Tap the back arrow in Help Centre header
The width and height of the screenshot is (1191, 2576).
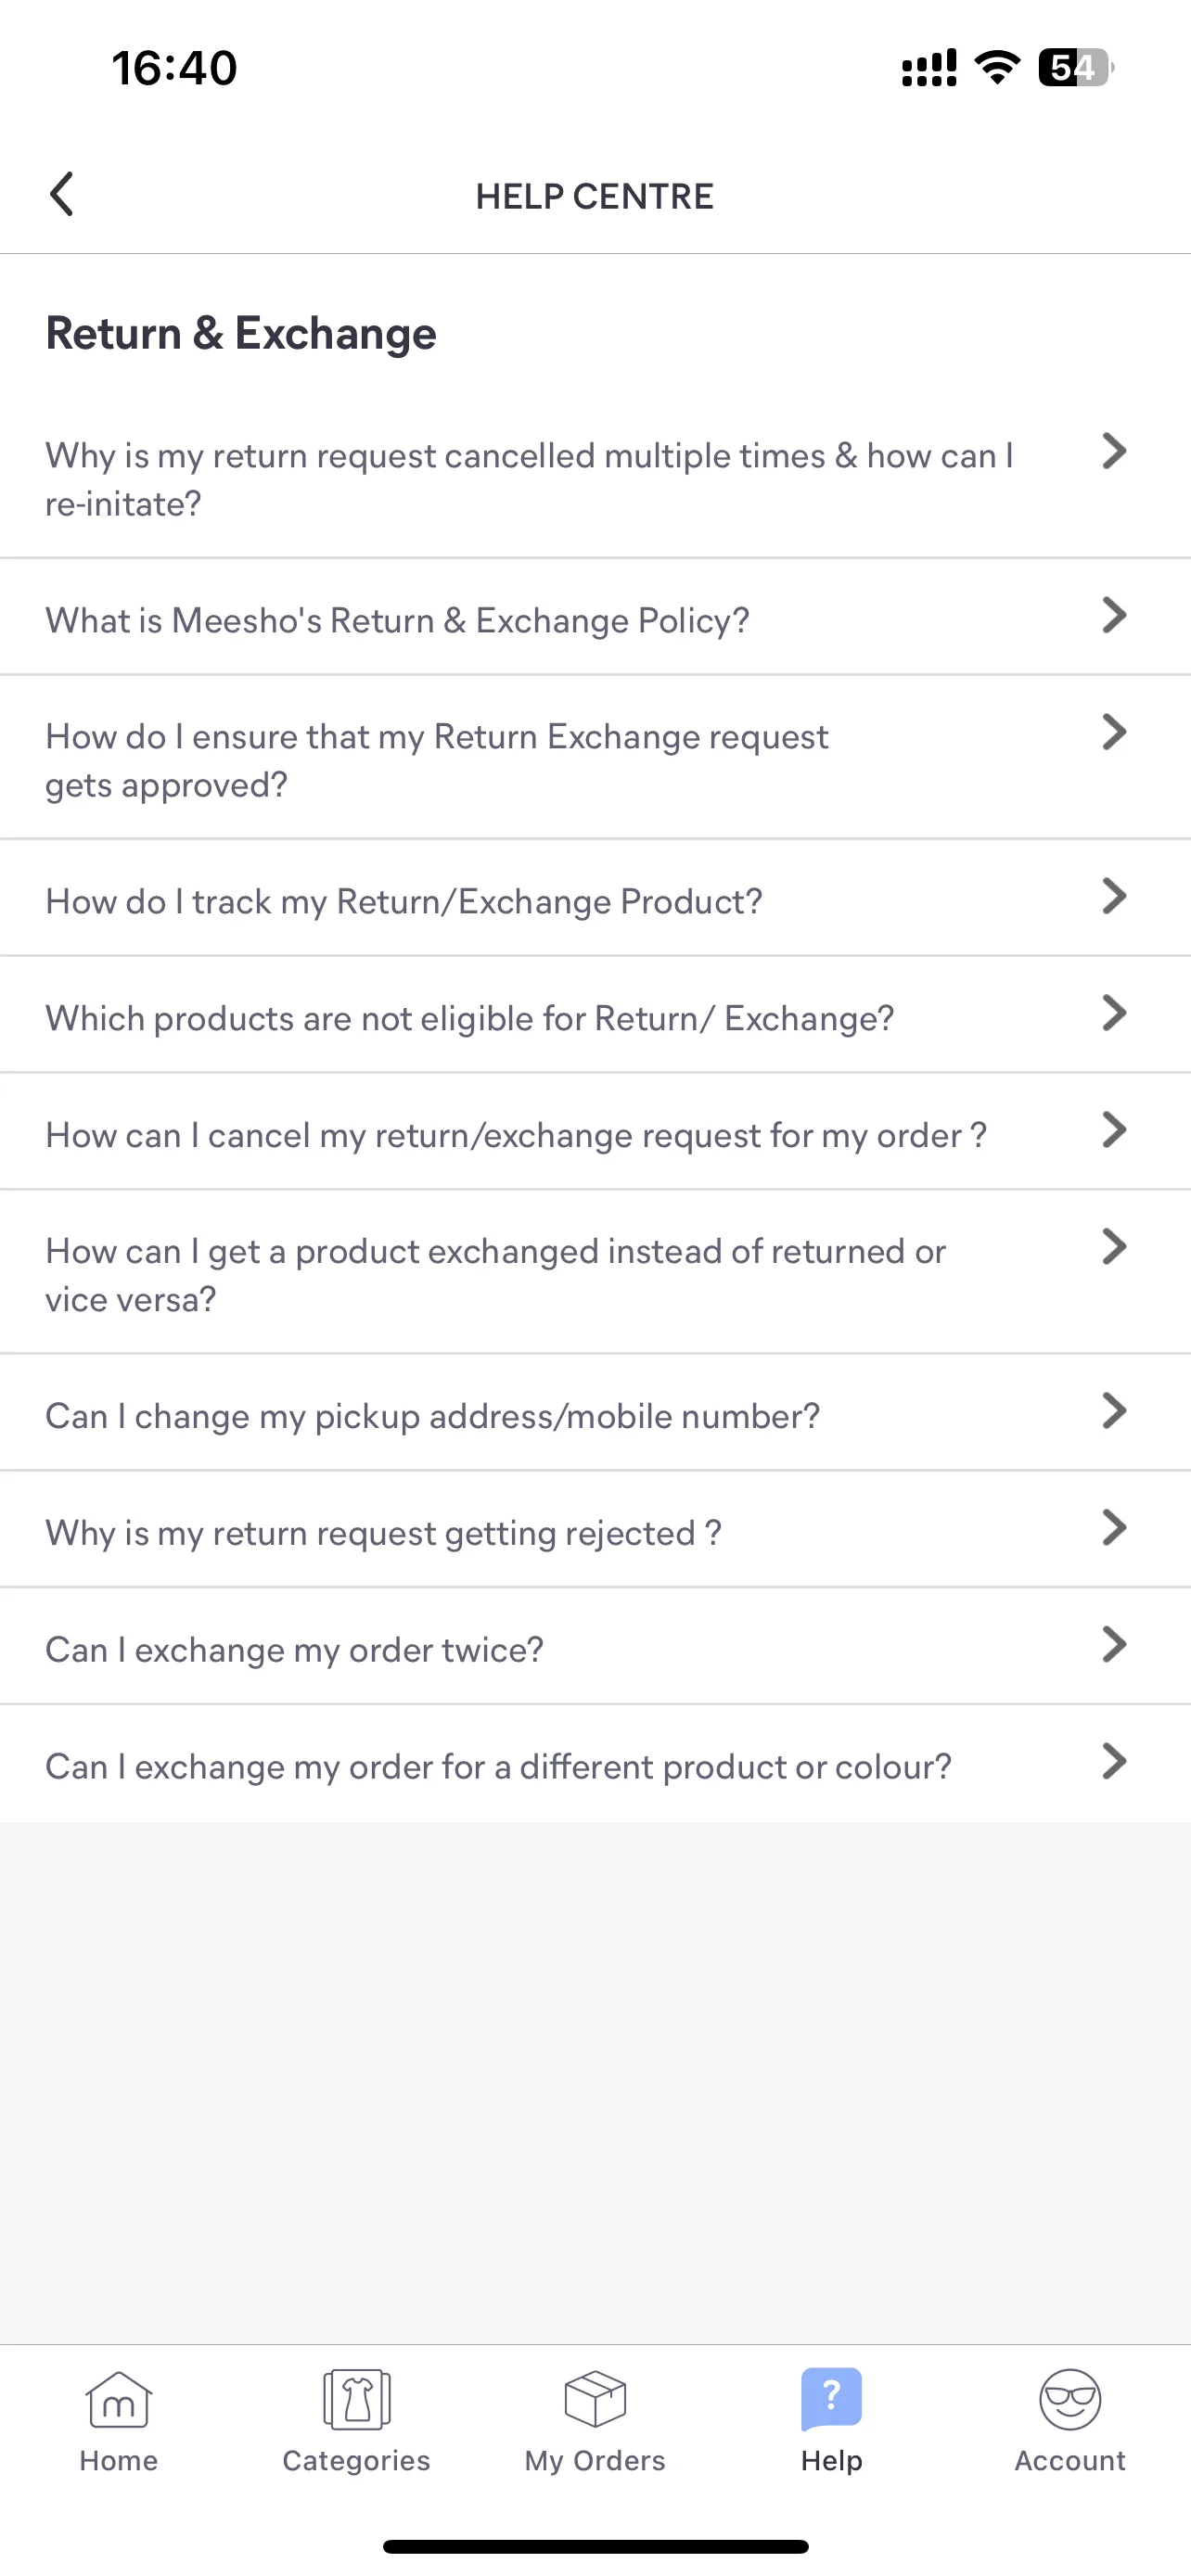(62, 194)
